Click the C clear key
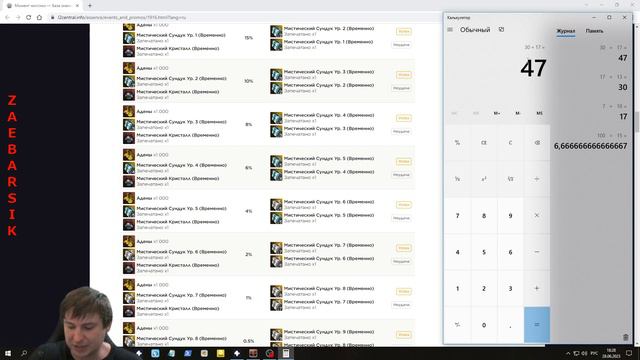The image size is (640, 360). coord(510,143)
